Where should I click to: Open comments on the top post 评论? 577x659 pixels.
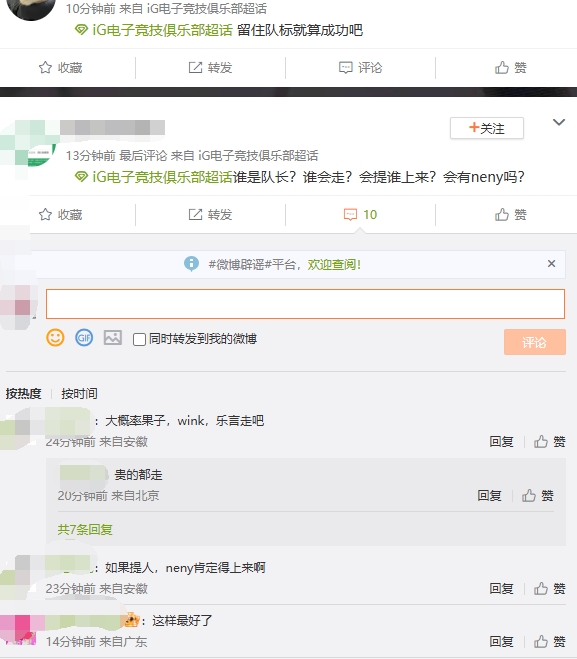pos(361,68)
